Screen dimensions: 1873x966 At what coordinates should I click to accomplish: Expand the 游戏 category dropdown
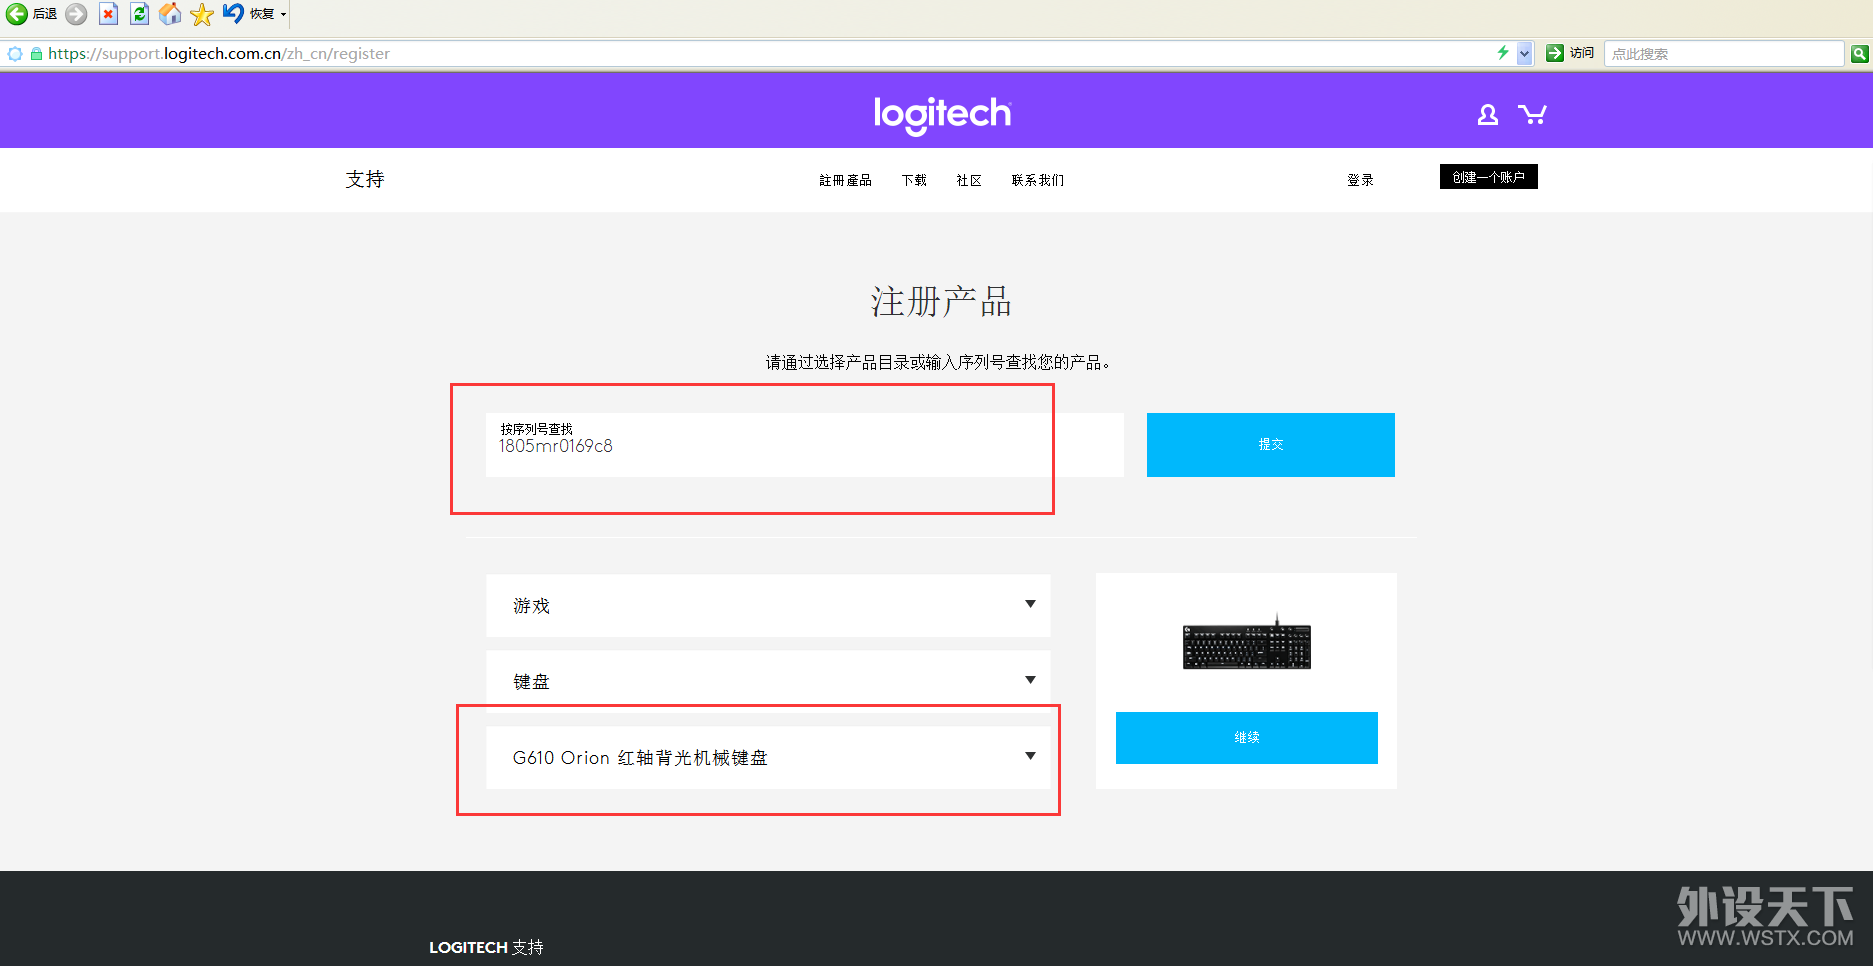click(x=768, y=605)
